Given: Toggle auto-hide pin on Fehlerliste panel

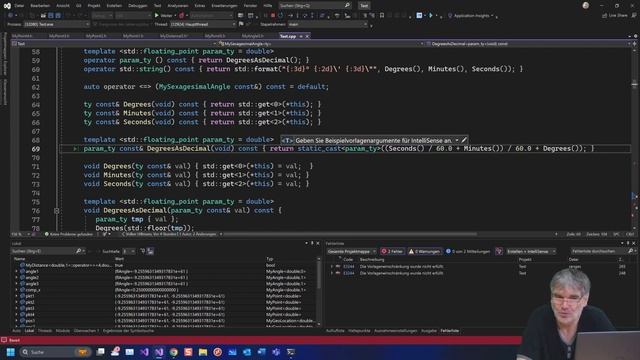Looking at the screenshot, I should (x=628, y=243).
